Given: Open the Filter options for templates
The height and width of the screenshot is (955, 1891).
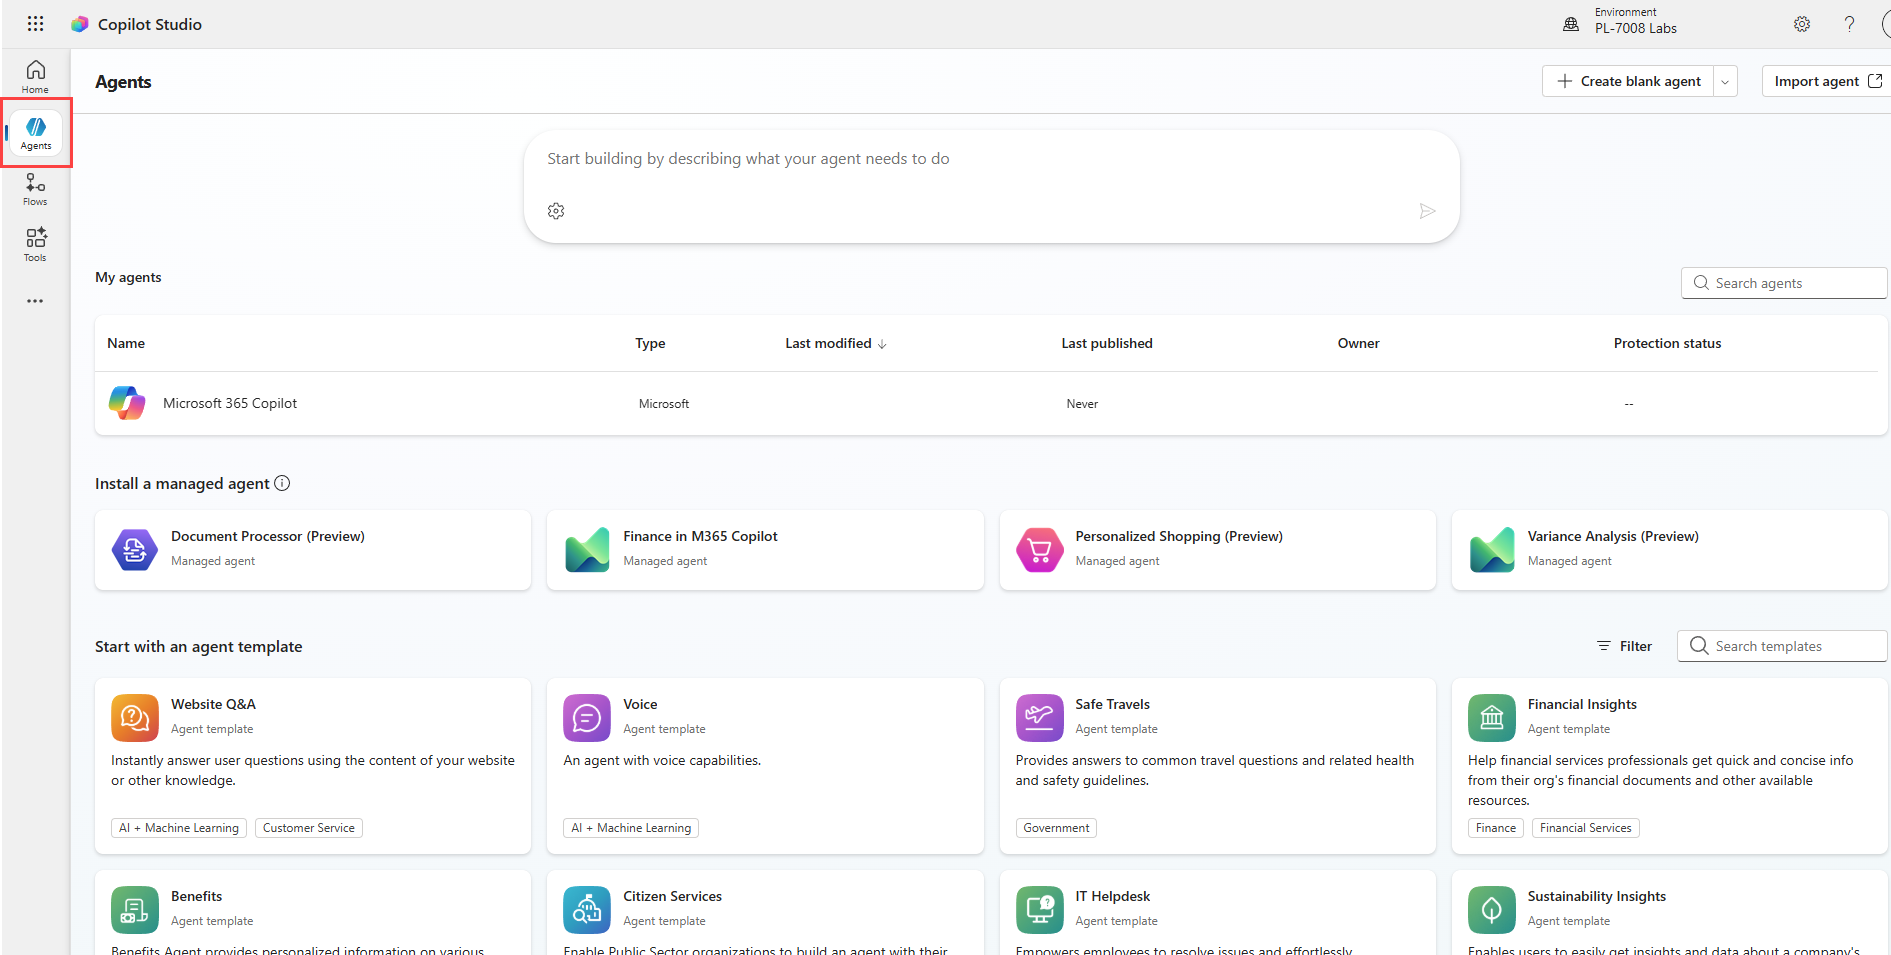Looking at the screenshot, I should point(1623,646).
